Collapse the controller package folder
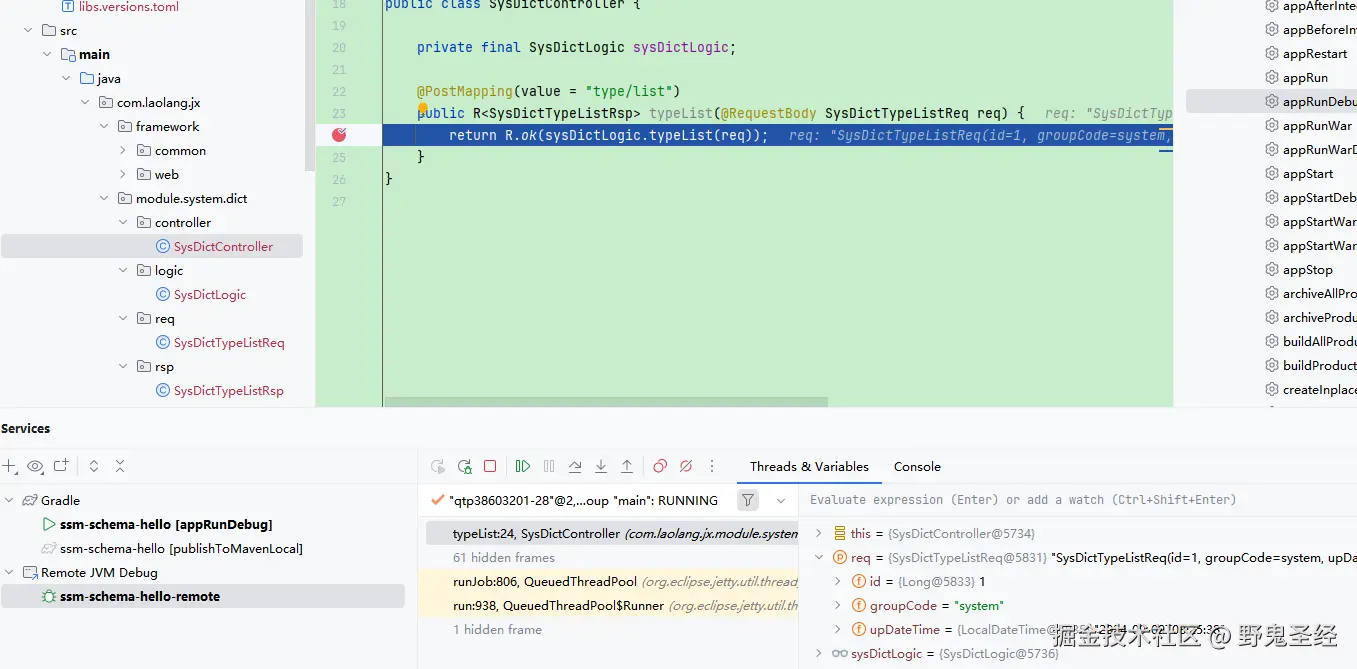 tap(122, 222)
